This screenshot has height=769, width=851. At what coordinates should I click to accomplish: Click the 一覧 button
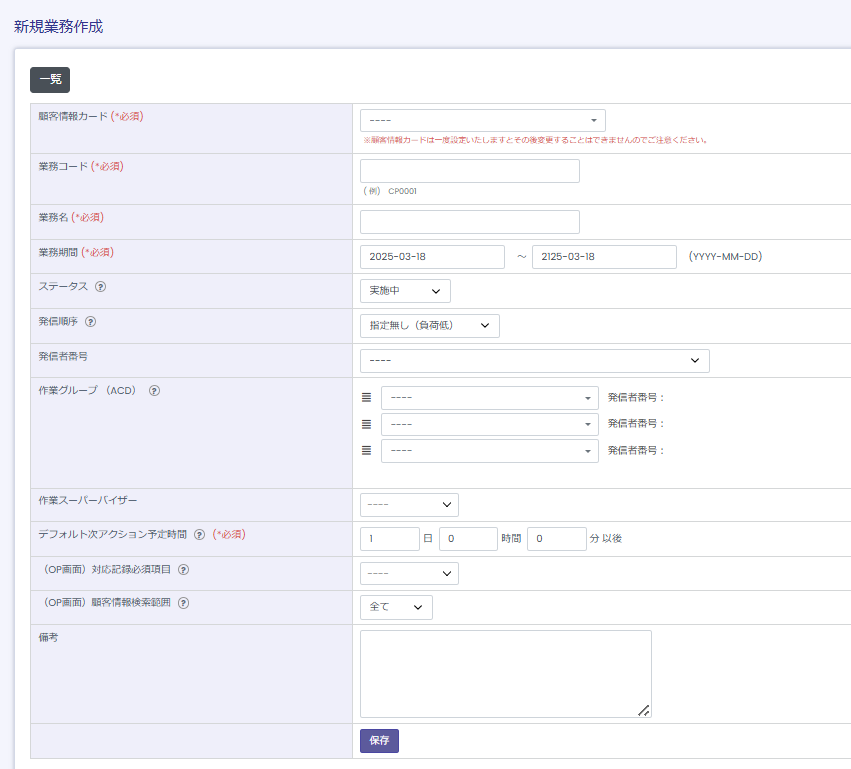click(x=50, y=80)
